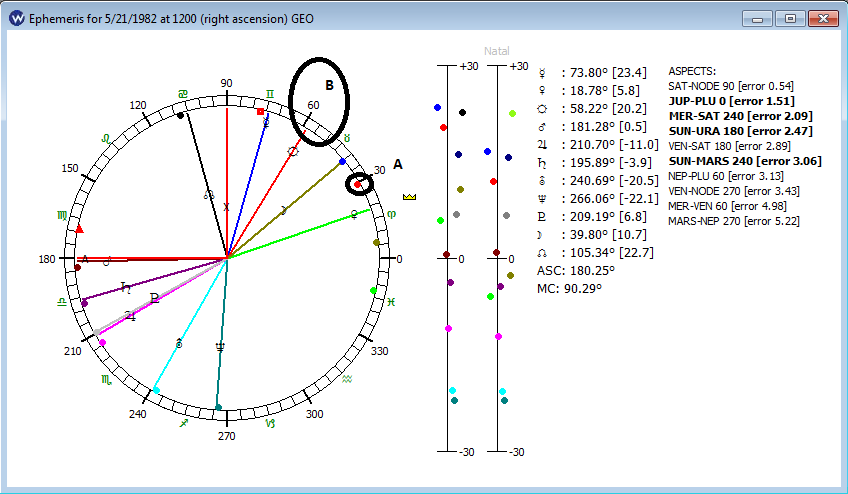Click the Gemini sign on the wheel rim

point(269,94)
